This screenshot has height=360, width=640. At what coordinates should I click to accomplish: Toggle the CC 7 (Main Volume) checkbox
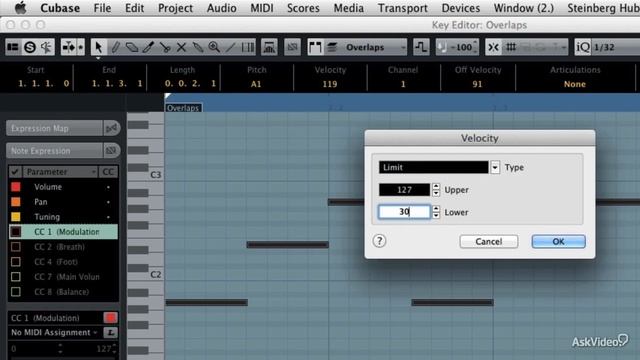(x=16, y=277)
